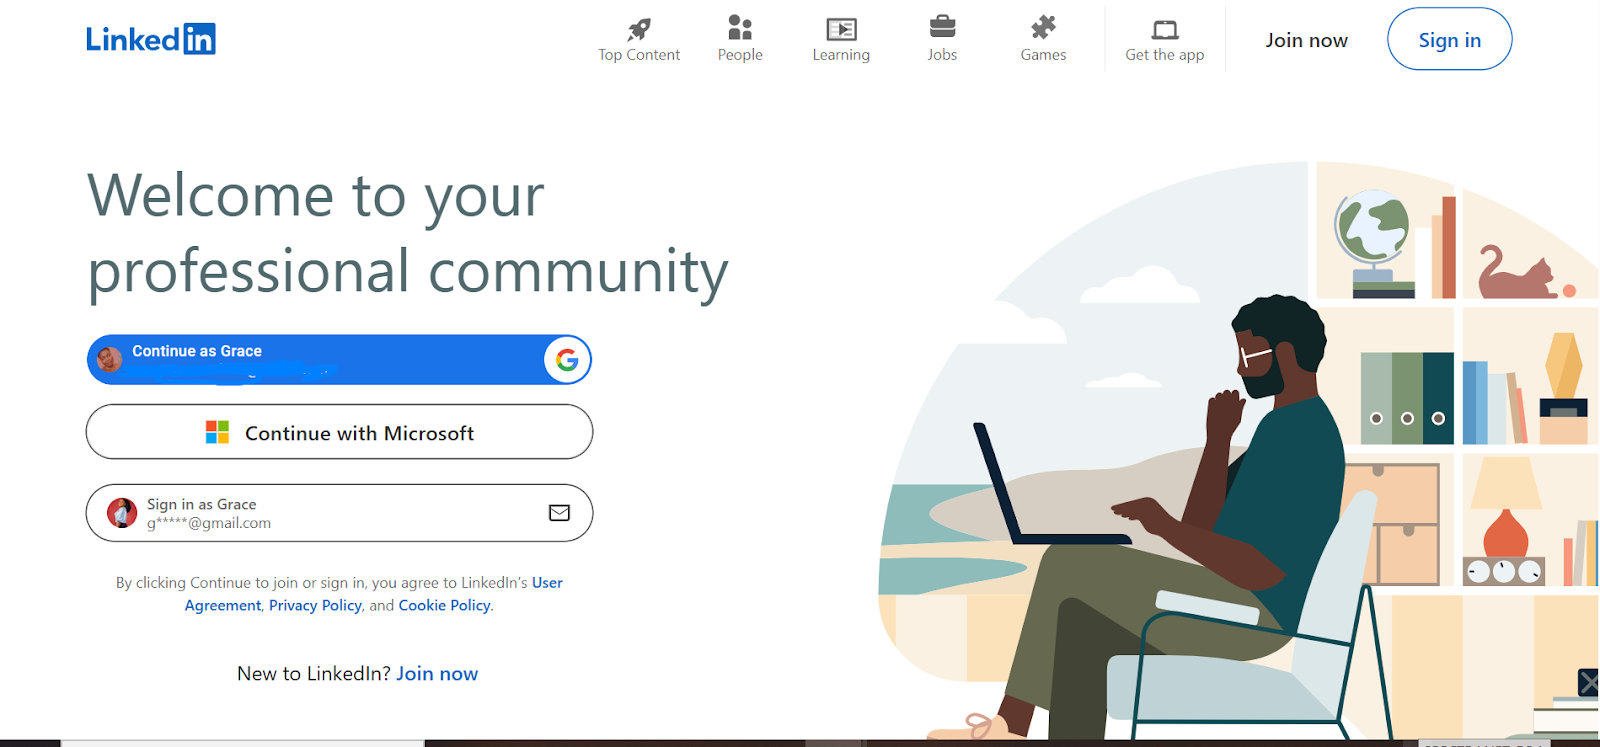Select Top Content in the navigation
Viewport: 1600px width, 747px height.
pos(639,55)
